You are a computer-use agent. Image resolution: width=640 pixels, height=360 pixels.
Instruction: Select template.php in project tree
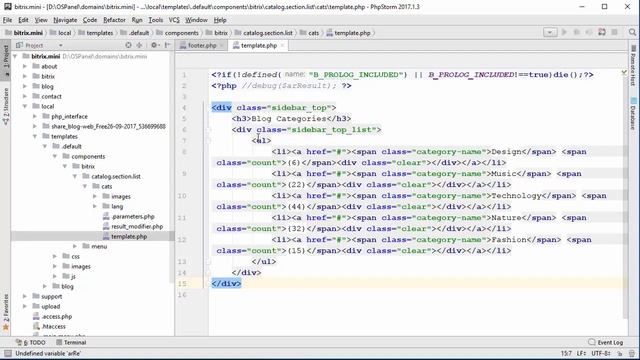coord(125,236)
